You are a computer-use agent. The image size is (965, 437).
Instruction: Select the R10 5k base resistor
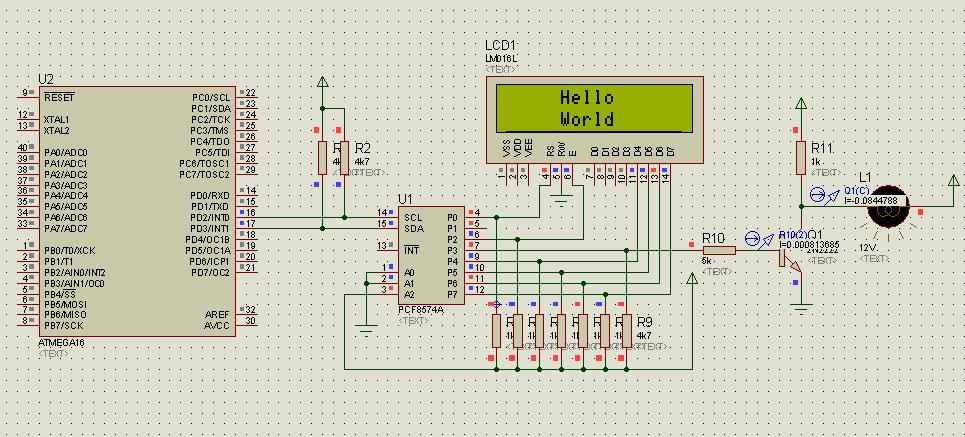(719, 250)
